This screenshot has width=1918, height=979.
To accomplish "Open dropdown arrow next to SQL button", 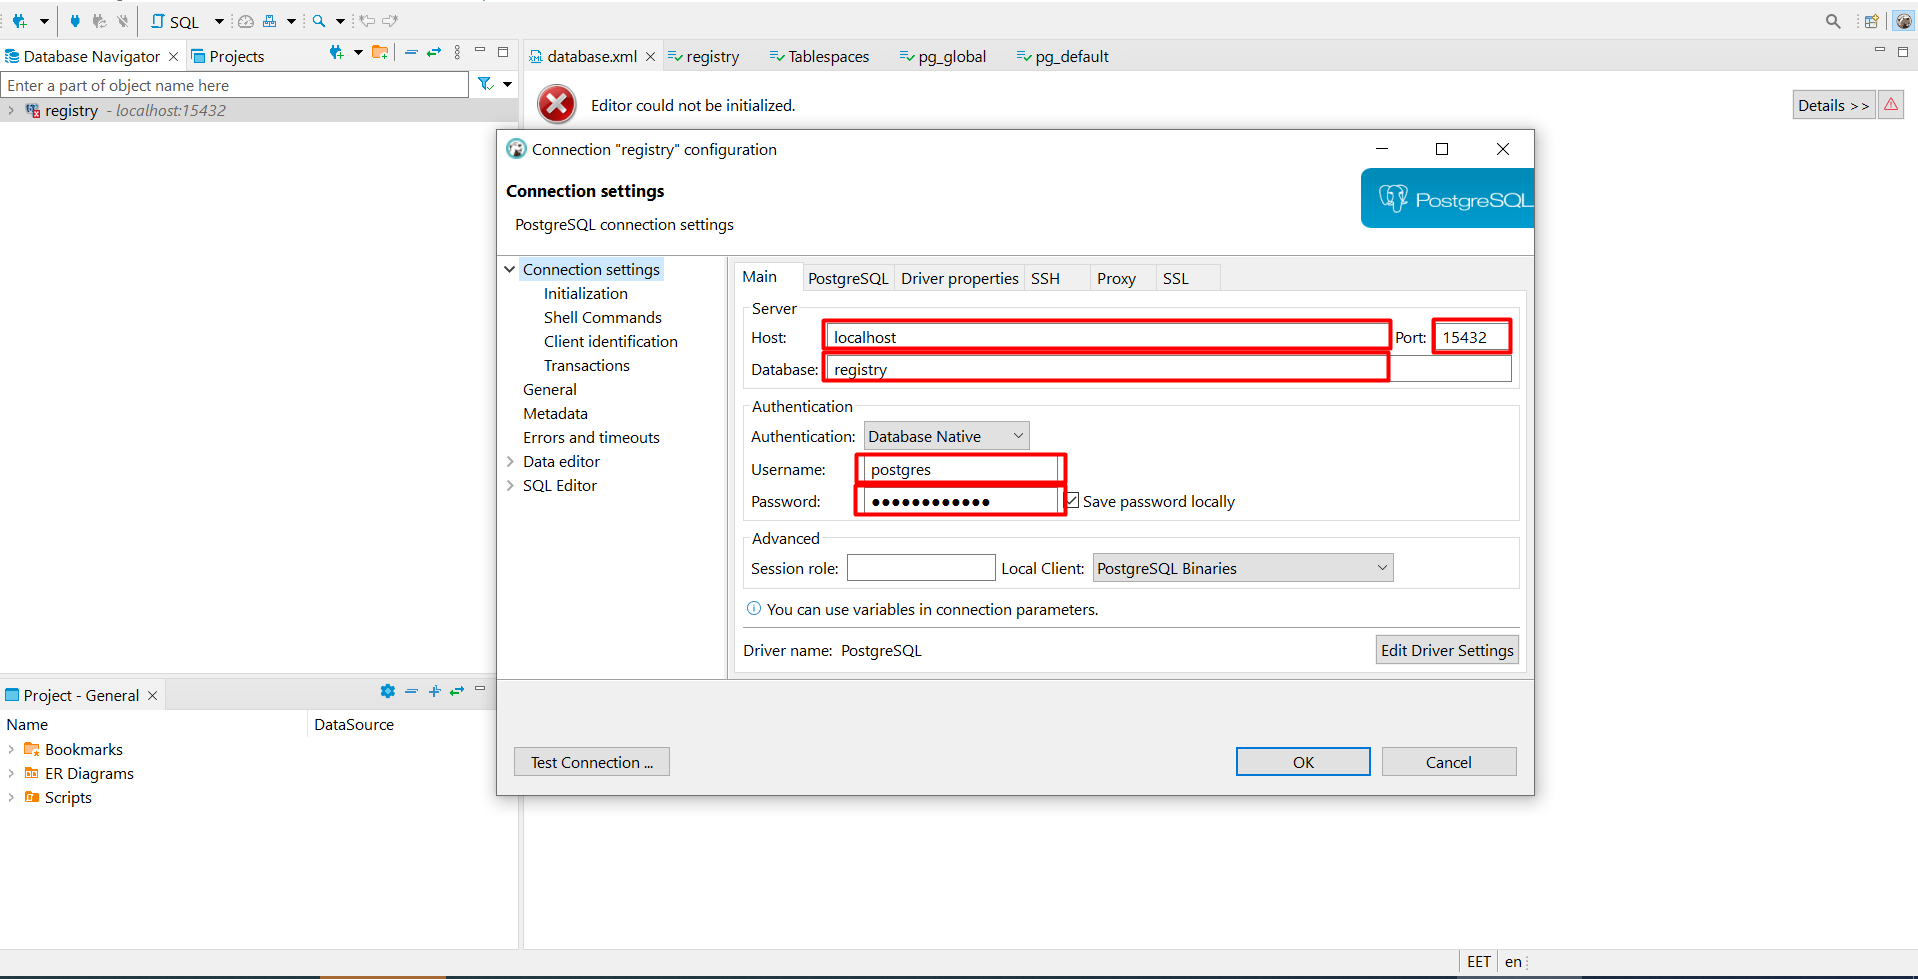I will 219,21.
